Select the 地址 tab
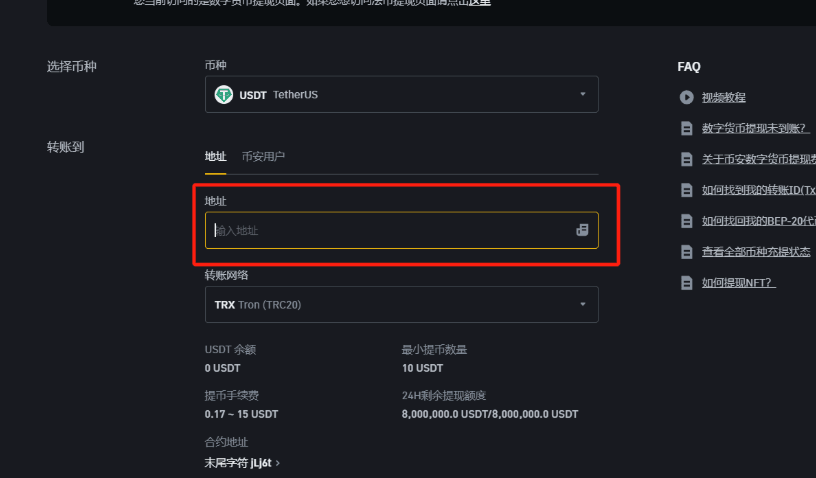The height and width of the screenshot is (478, 816). pos(215,156)
